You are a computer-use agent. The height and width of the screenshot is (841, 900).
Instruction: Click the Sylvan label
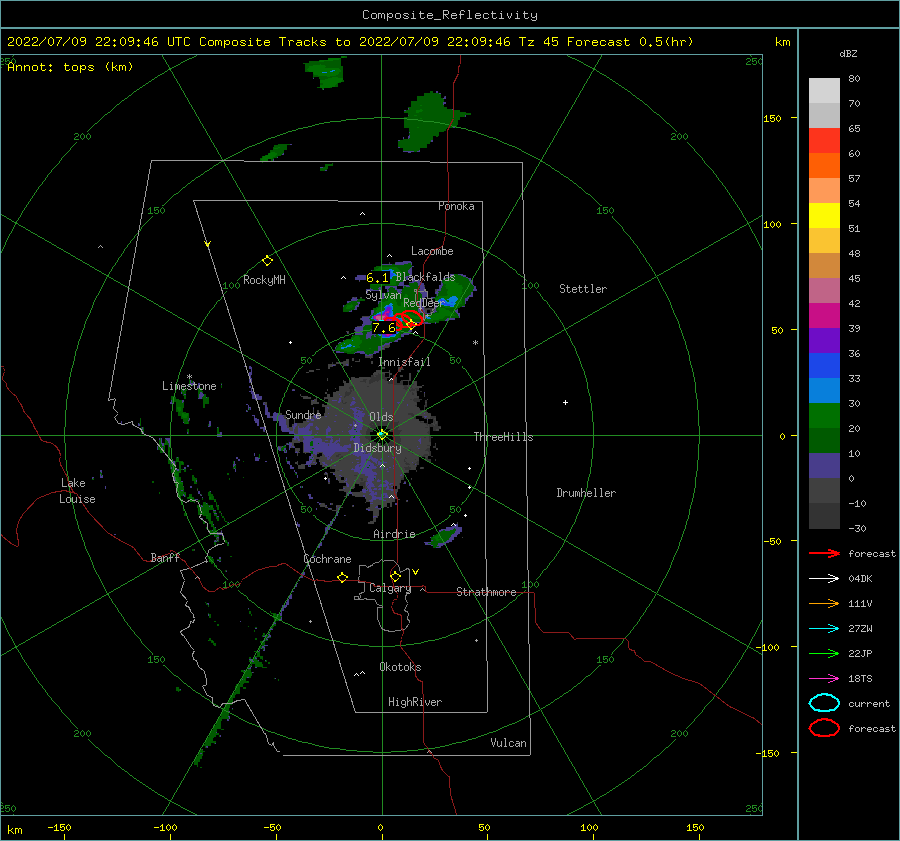[x=383, y=295]
